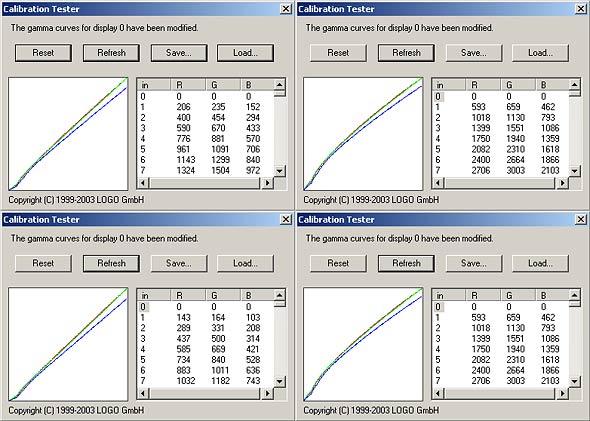Click Reset in the top-right Calibration Tester window
The height and width of the screenshot is (421, 590).
click(338, 53)
